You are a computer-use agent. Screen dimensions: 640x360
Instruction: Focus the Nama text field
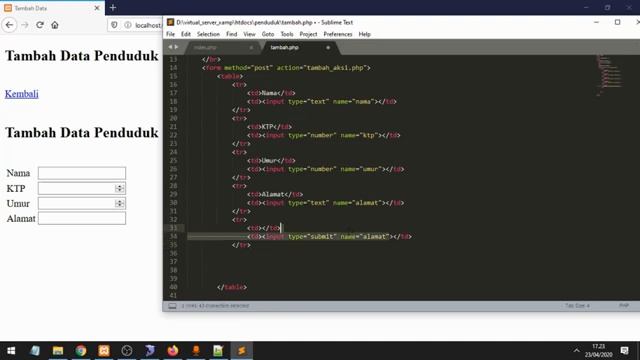click(82, 173)
